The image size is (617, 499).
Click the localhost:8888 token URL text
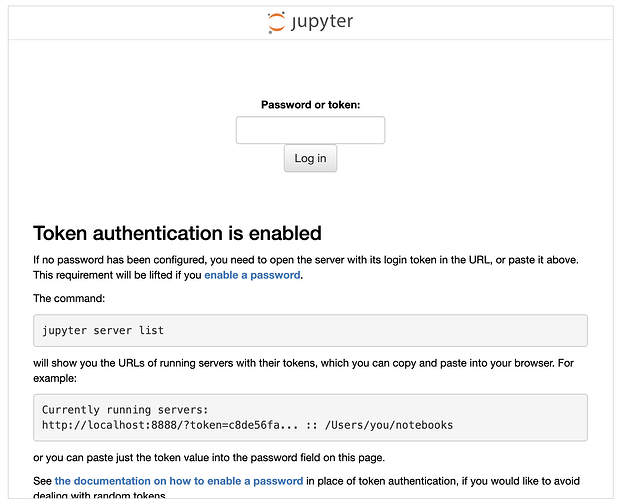(170, 425)
